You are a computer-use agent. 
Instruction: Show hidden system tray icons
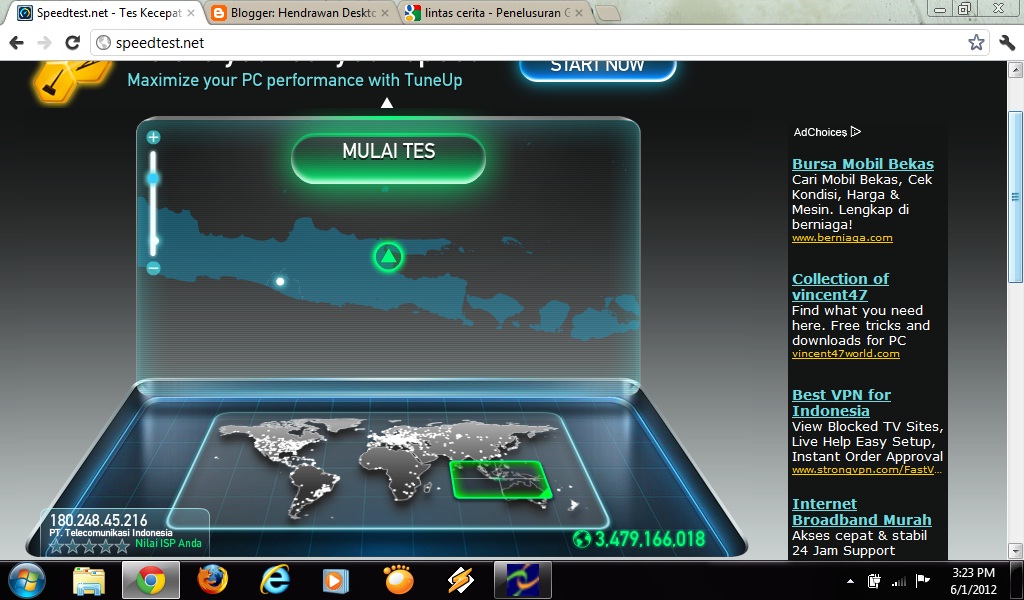click(x=850, y=581)
